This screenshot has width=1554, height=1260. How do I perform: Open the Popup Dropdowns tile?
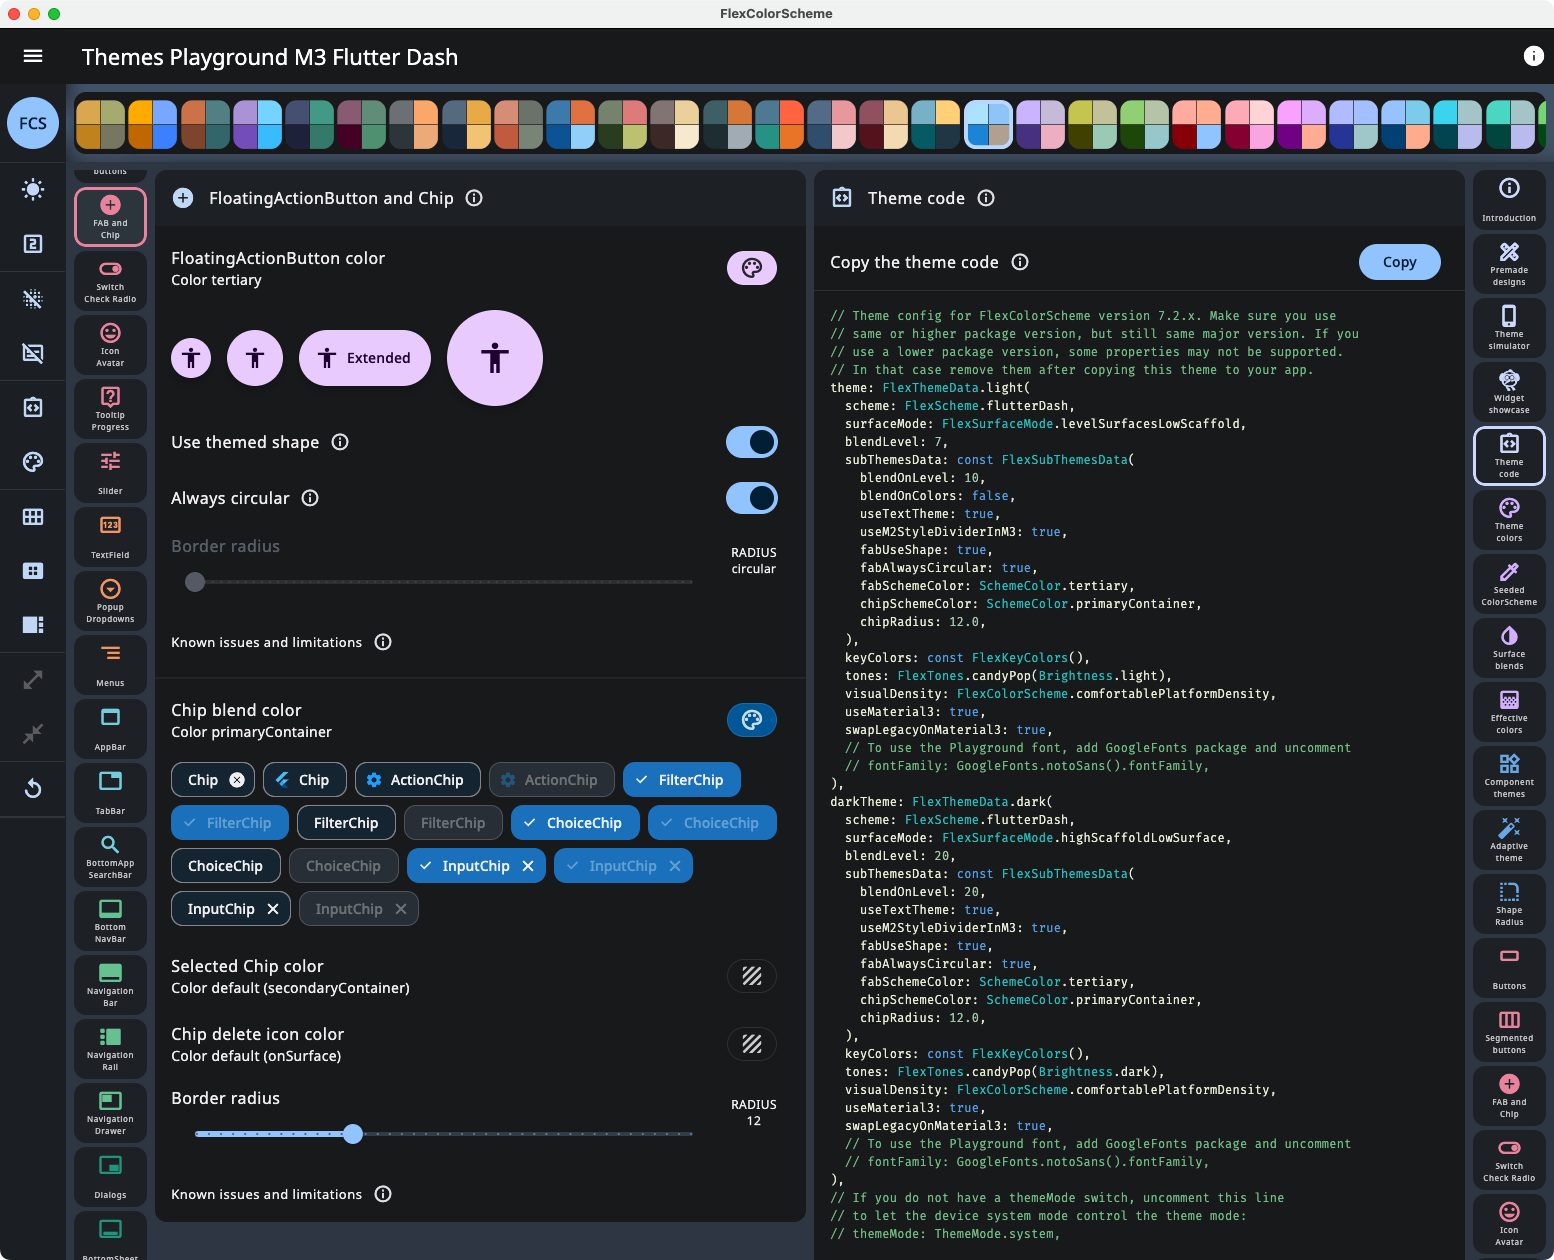coord(110,601)
